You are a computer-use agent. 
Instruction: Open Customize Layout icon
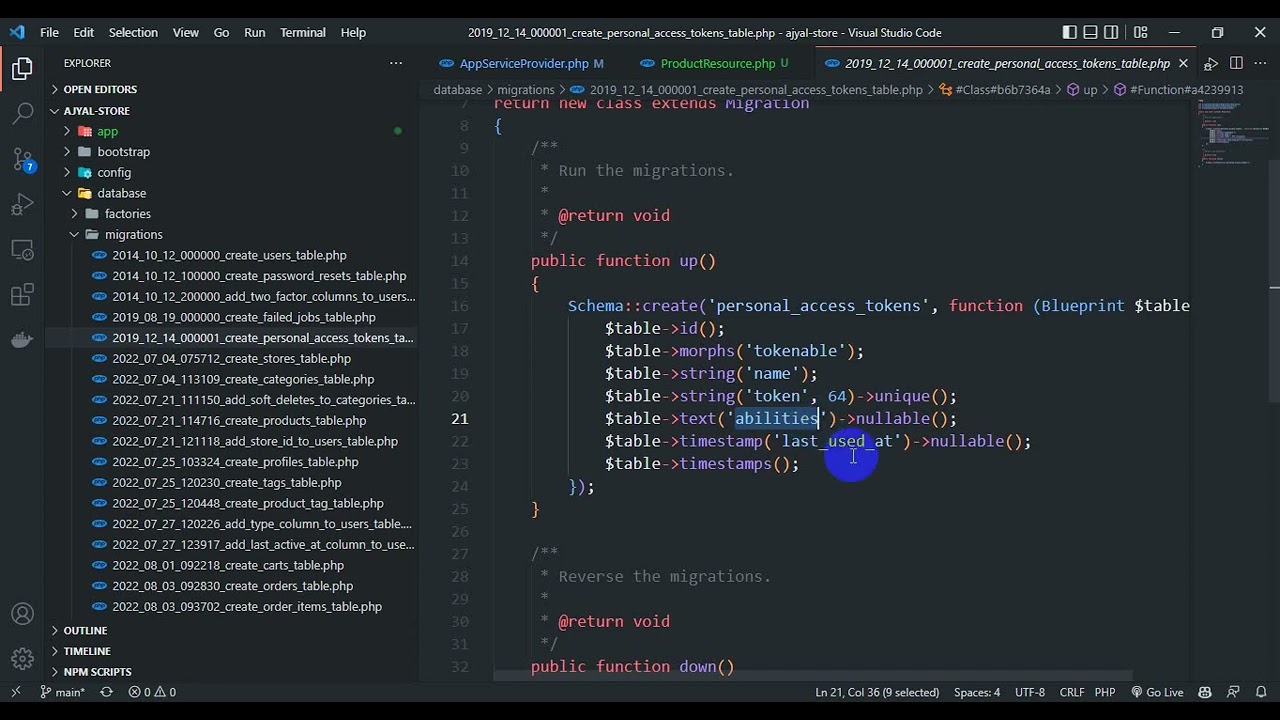1141,32
